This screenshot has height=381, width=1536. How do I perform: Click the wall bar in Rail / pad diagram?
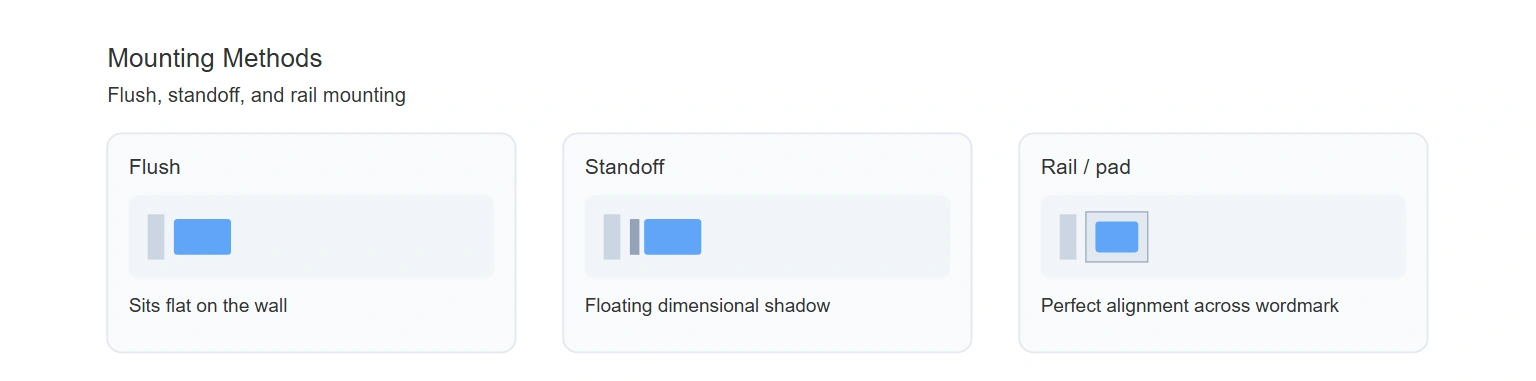(1068, 237)
